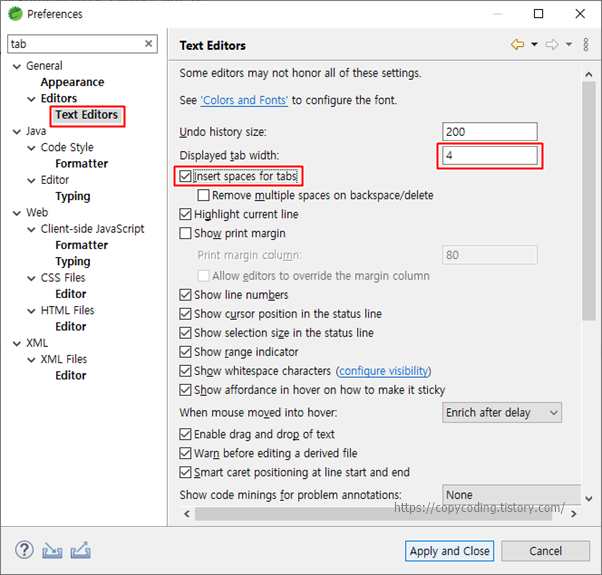Image resolution: width=602 pixels, height=575 pixels.
Task: Collapse the Java tree node
Action: 17,132
